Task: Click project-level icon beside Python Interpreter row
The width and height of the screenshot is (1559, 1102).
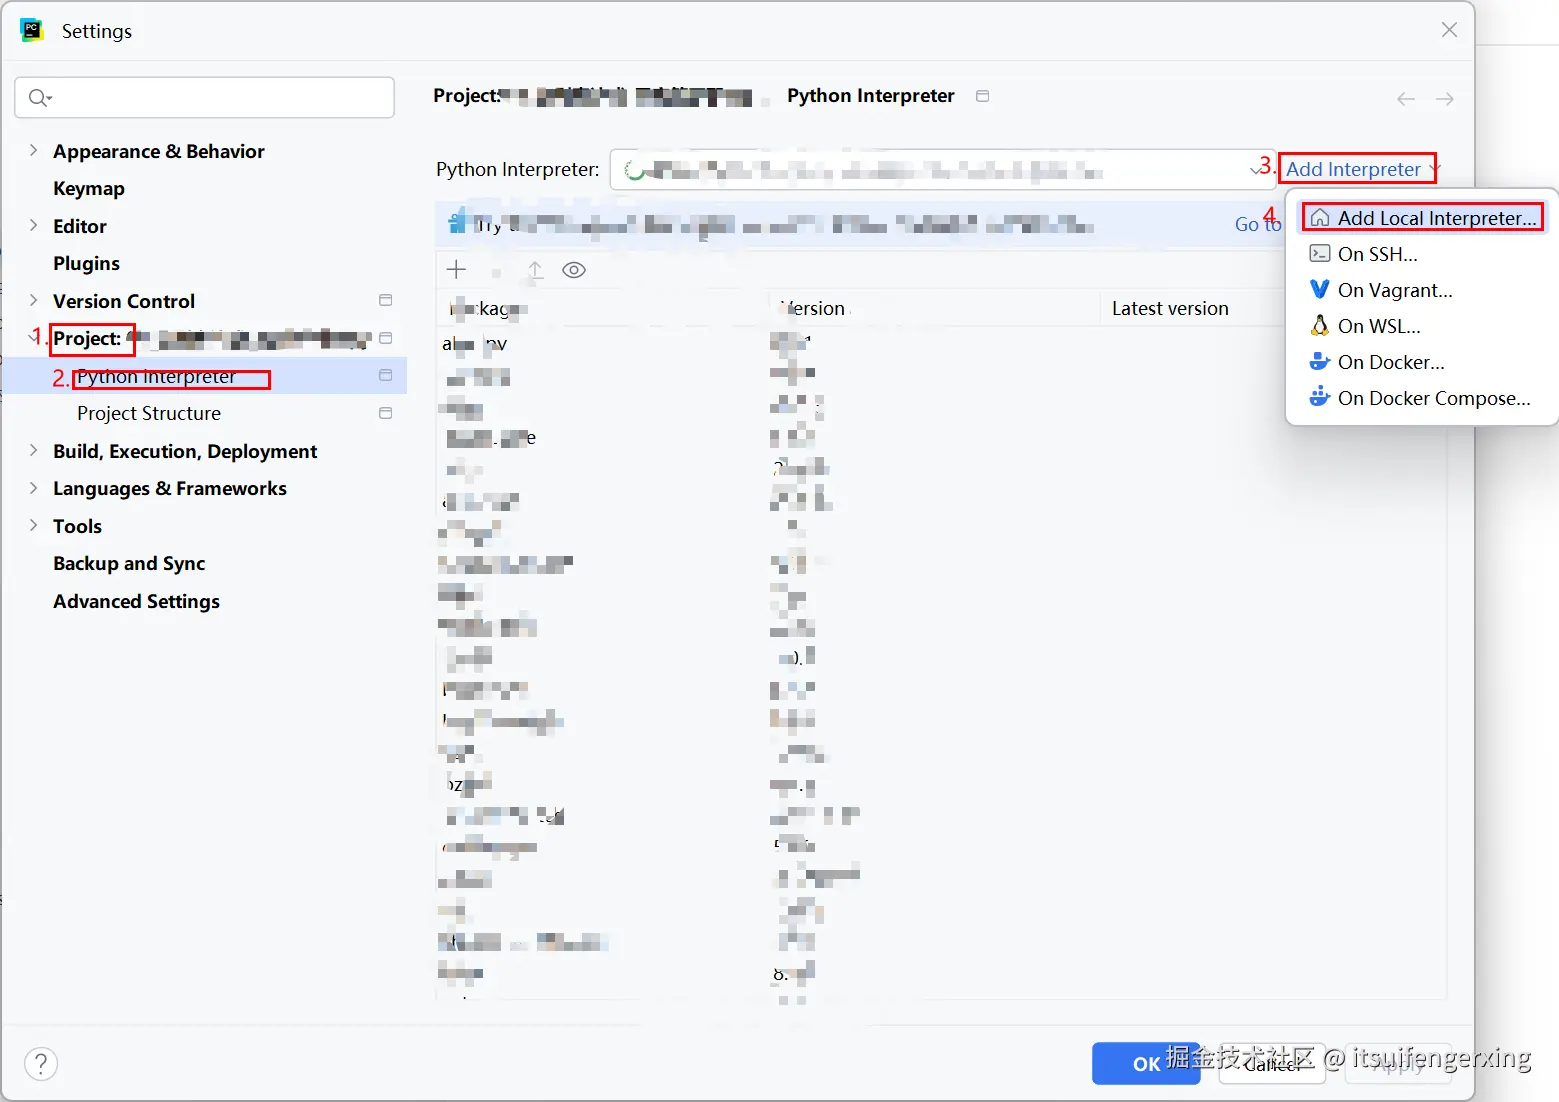Action: (386, 375)
